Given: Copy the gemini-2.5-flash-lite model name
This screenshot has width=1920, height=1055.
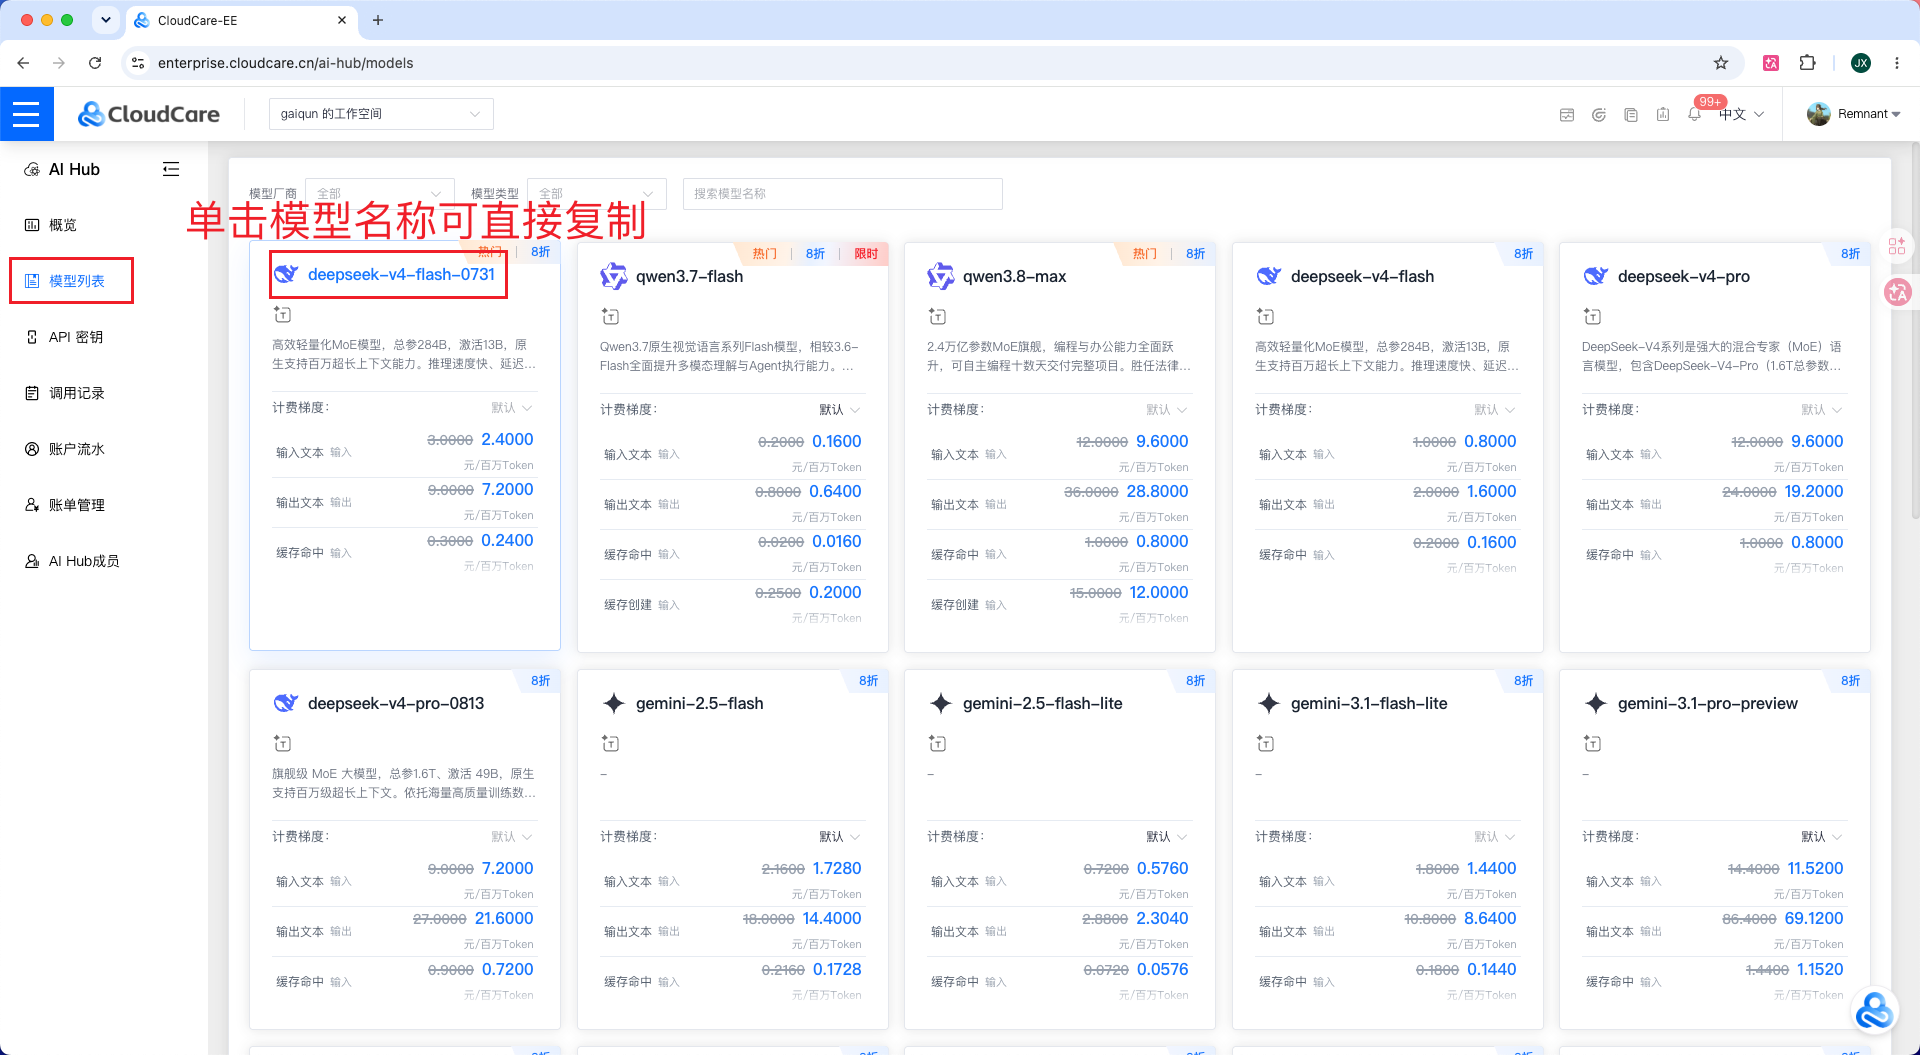Looking at the screenshot, I should tap(1042, 704).
